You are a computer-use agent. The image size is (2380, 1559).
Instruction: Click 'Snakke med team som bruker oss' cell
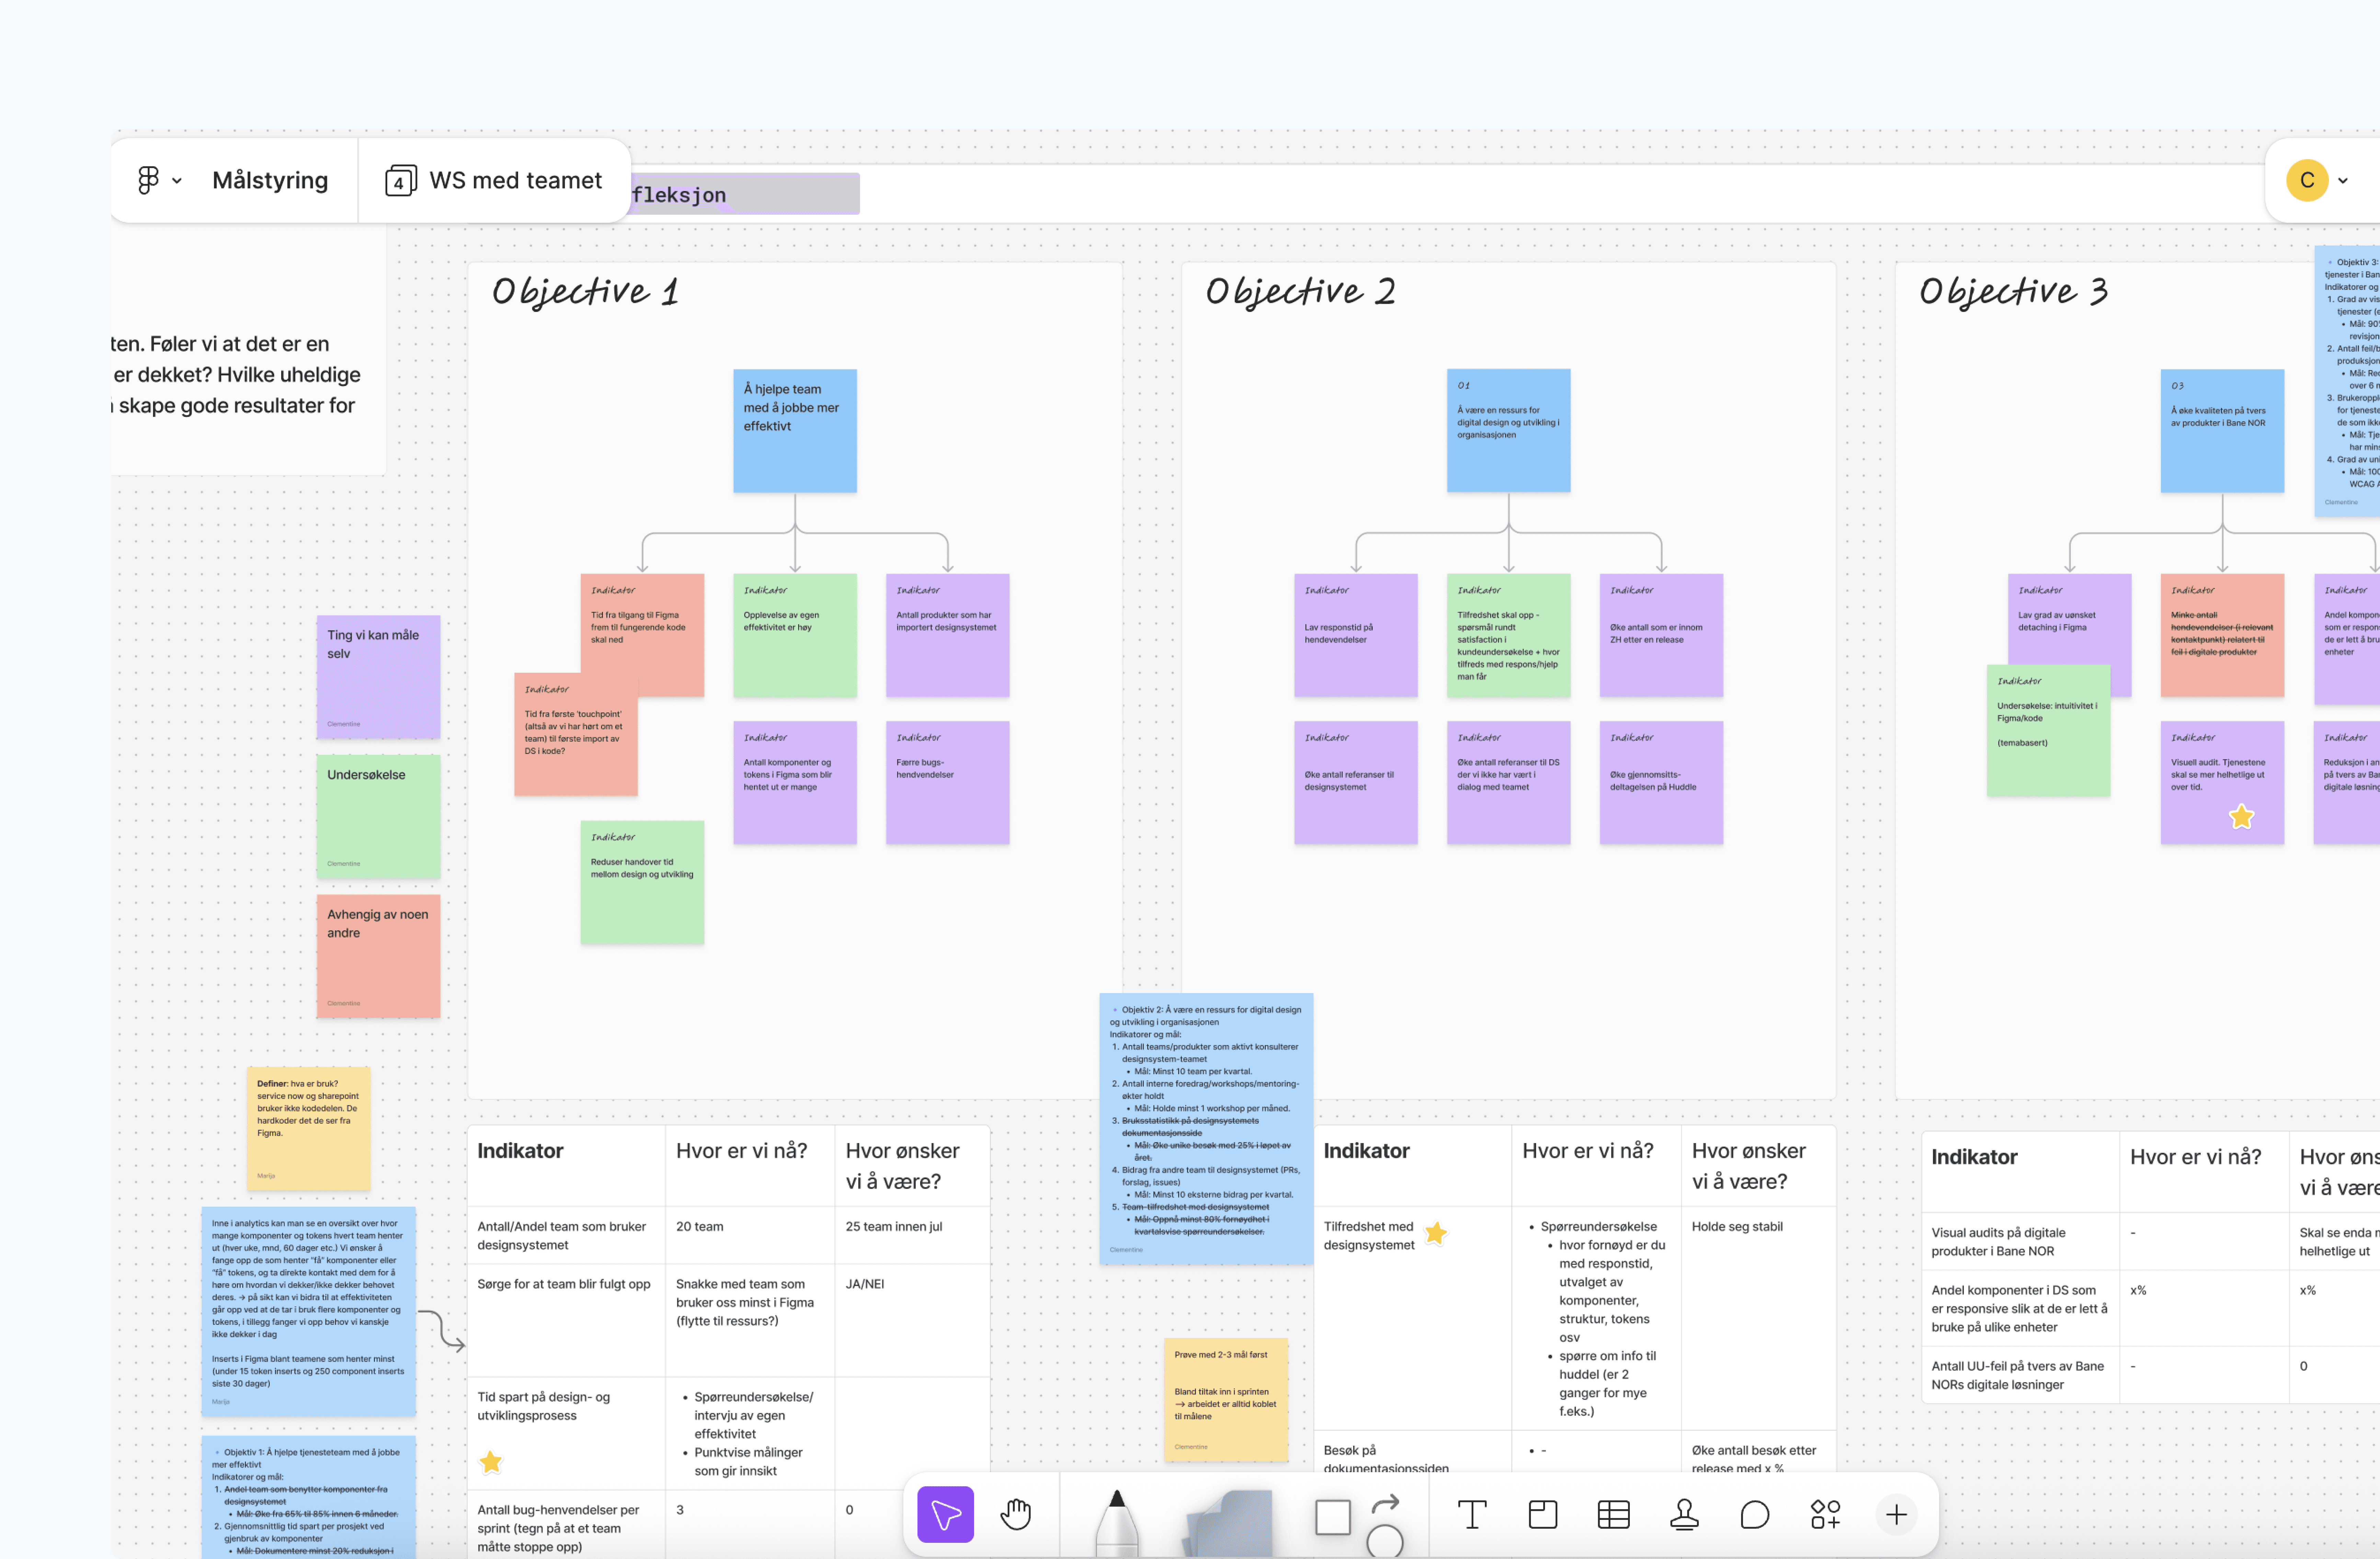(x=750, y=1320)
